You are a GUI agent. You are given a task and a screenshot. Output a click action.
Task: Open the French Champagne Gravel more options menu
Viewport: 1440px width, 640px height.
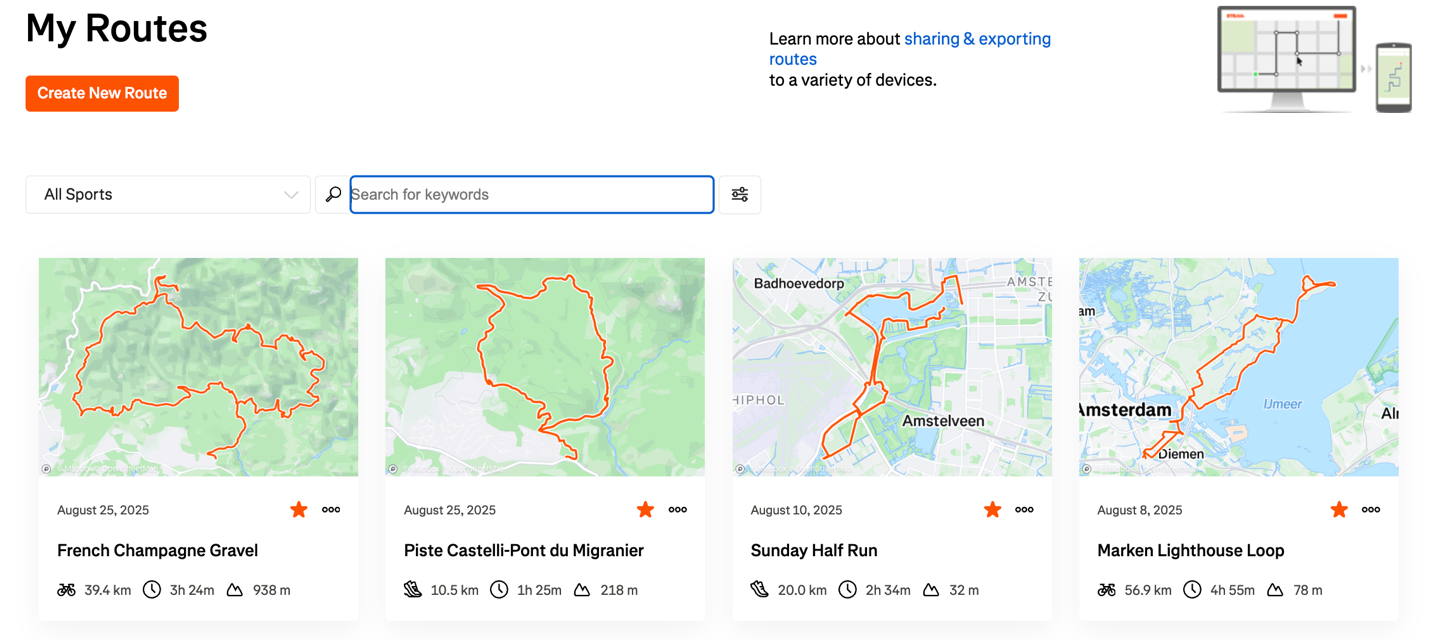point(331,510)
